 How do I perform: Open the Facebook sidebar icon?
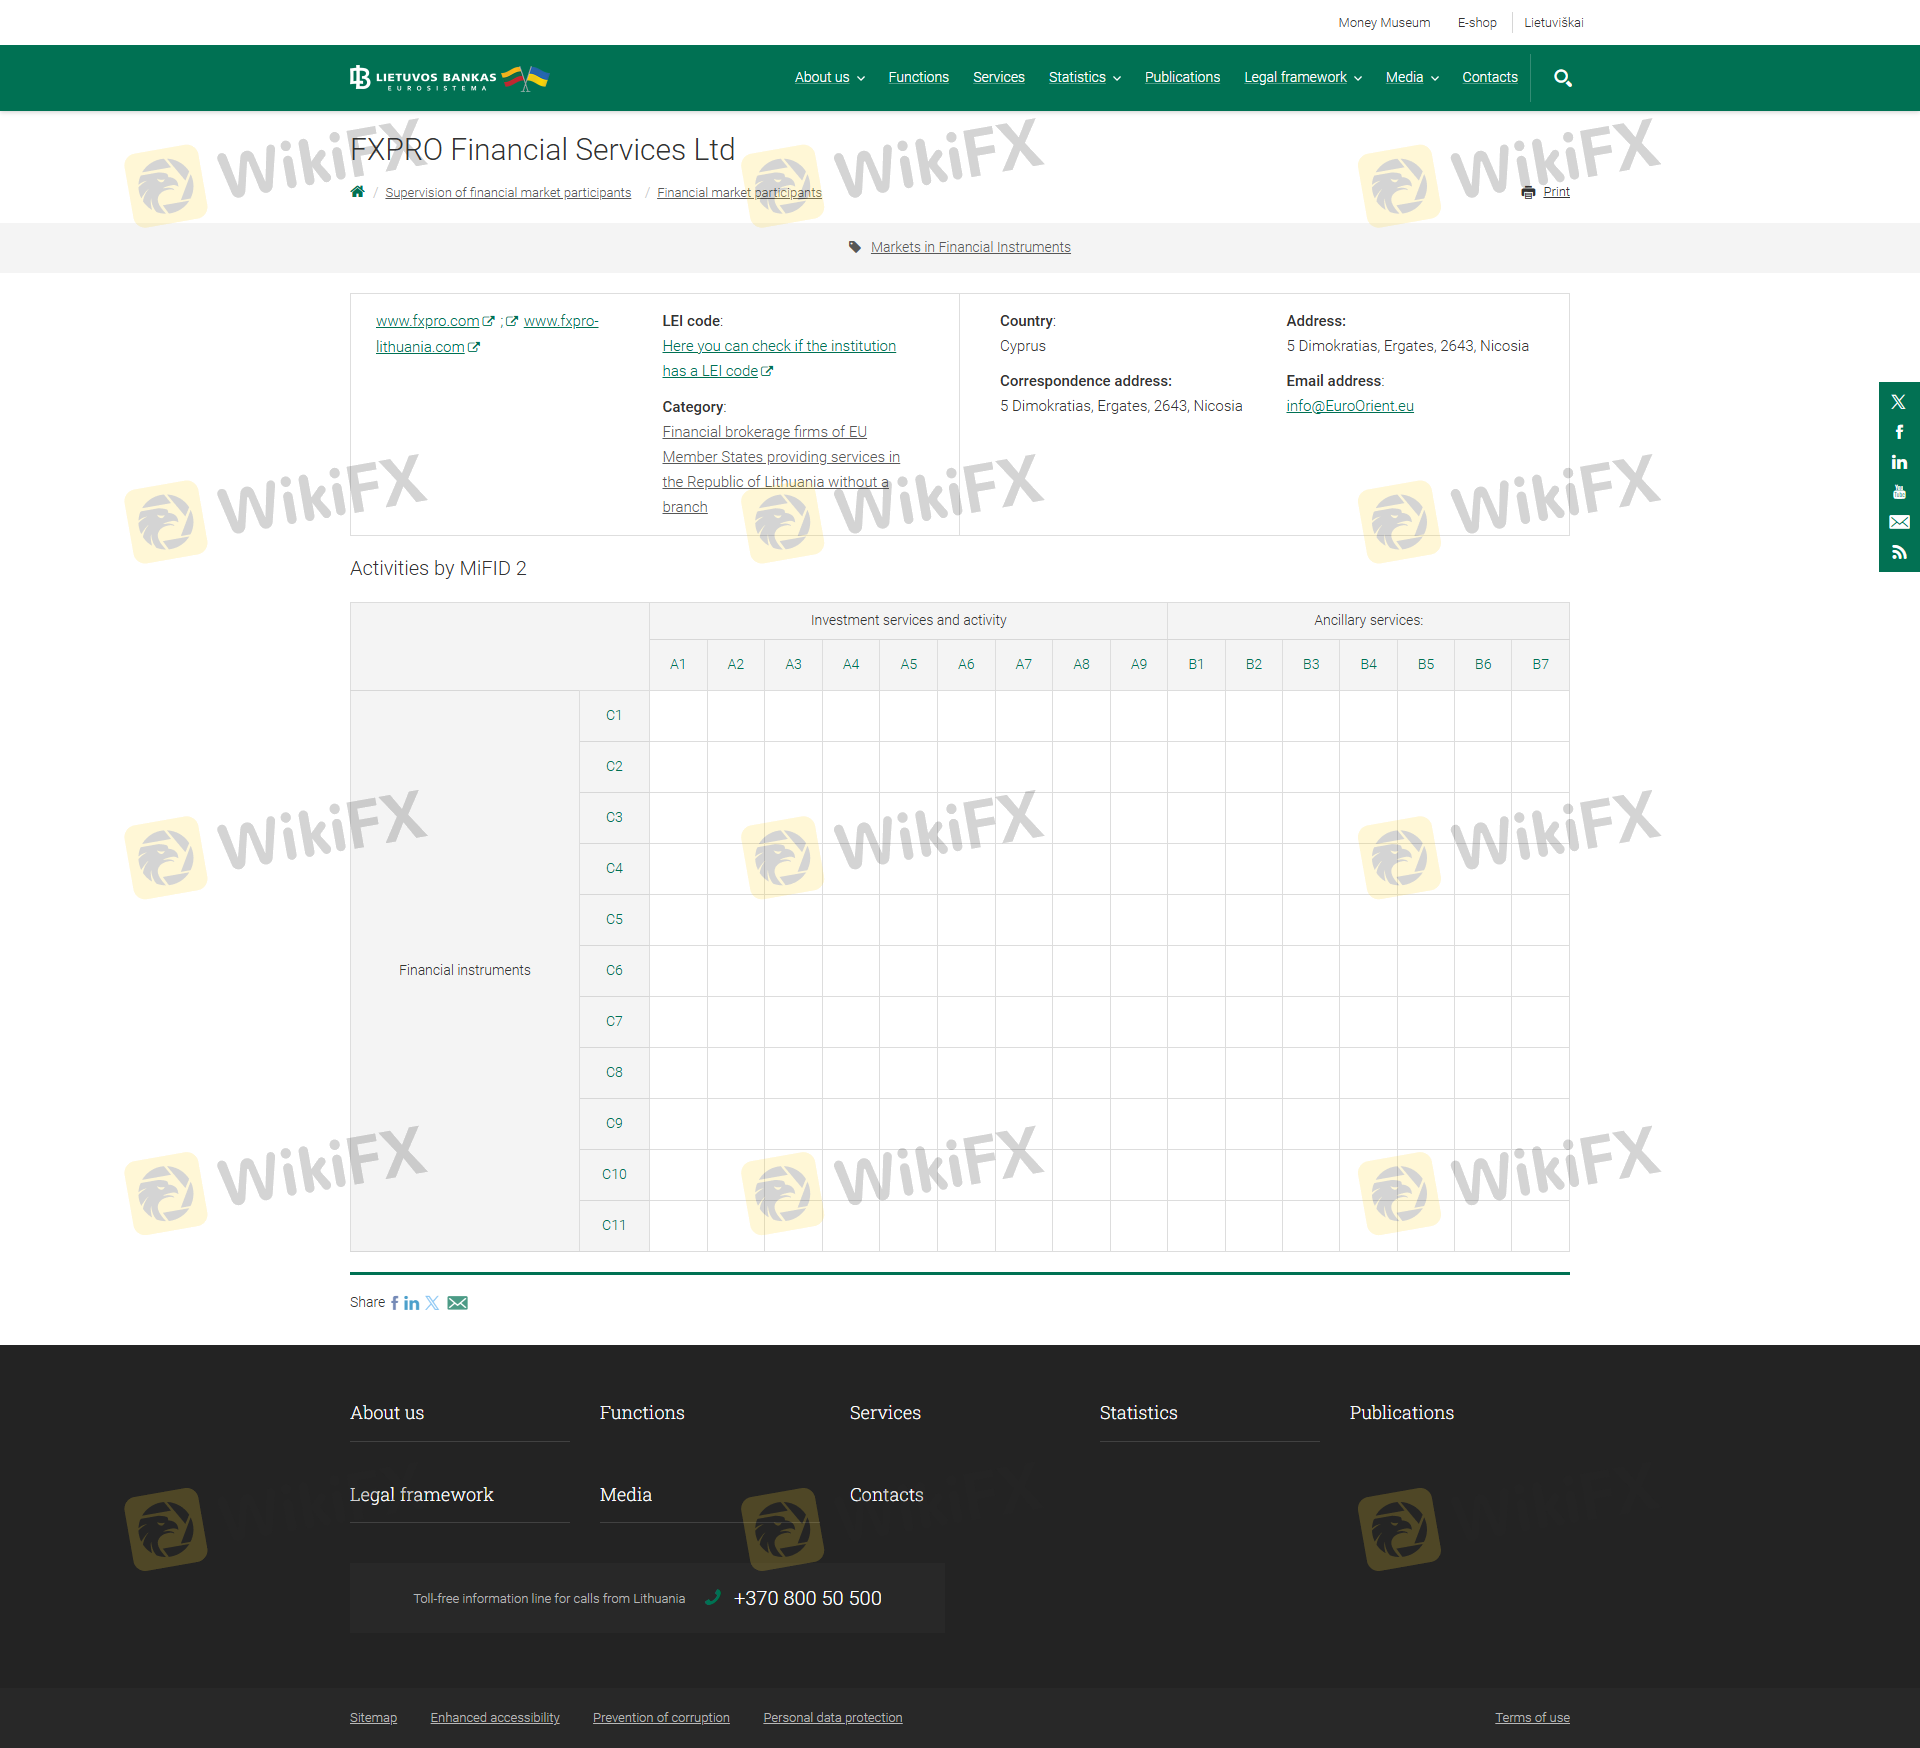pos(1898,432)
